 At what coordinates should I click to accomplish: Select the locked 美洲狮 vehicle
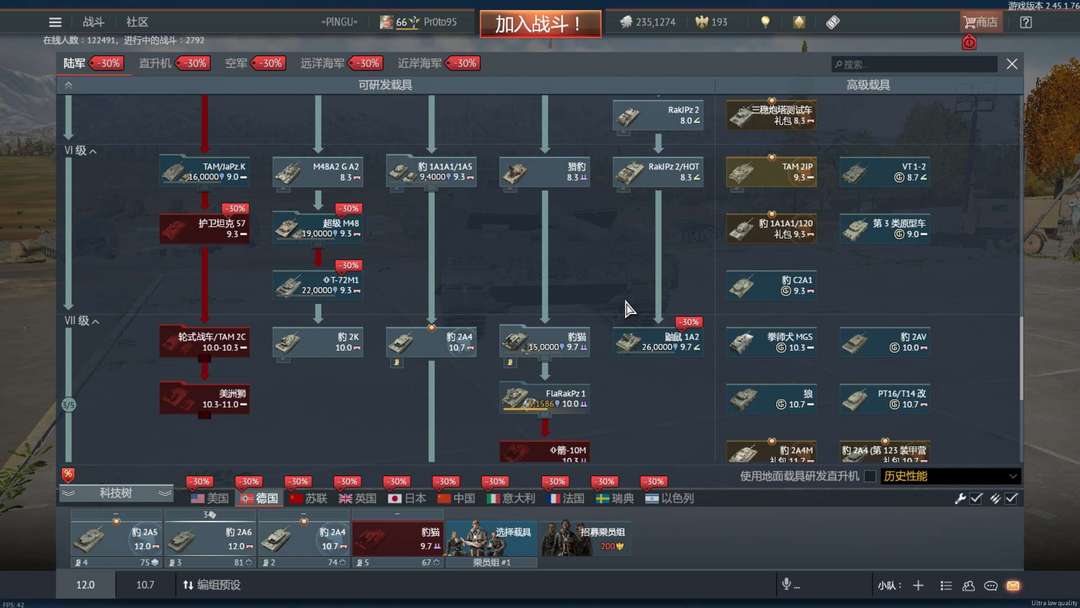205,399
